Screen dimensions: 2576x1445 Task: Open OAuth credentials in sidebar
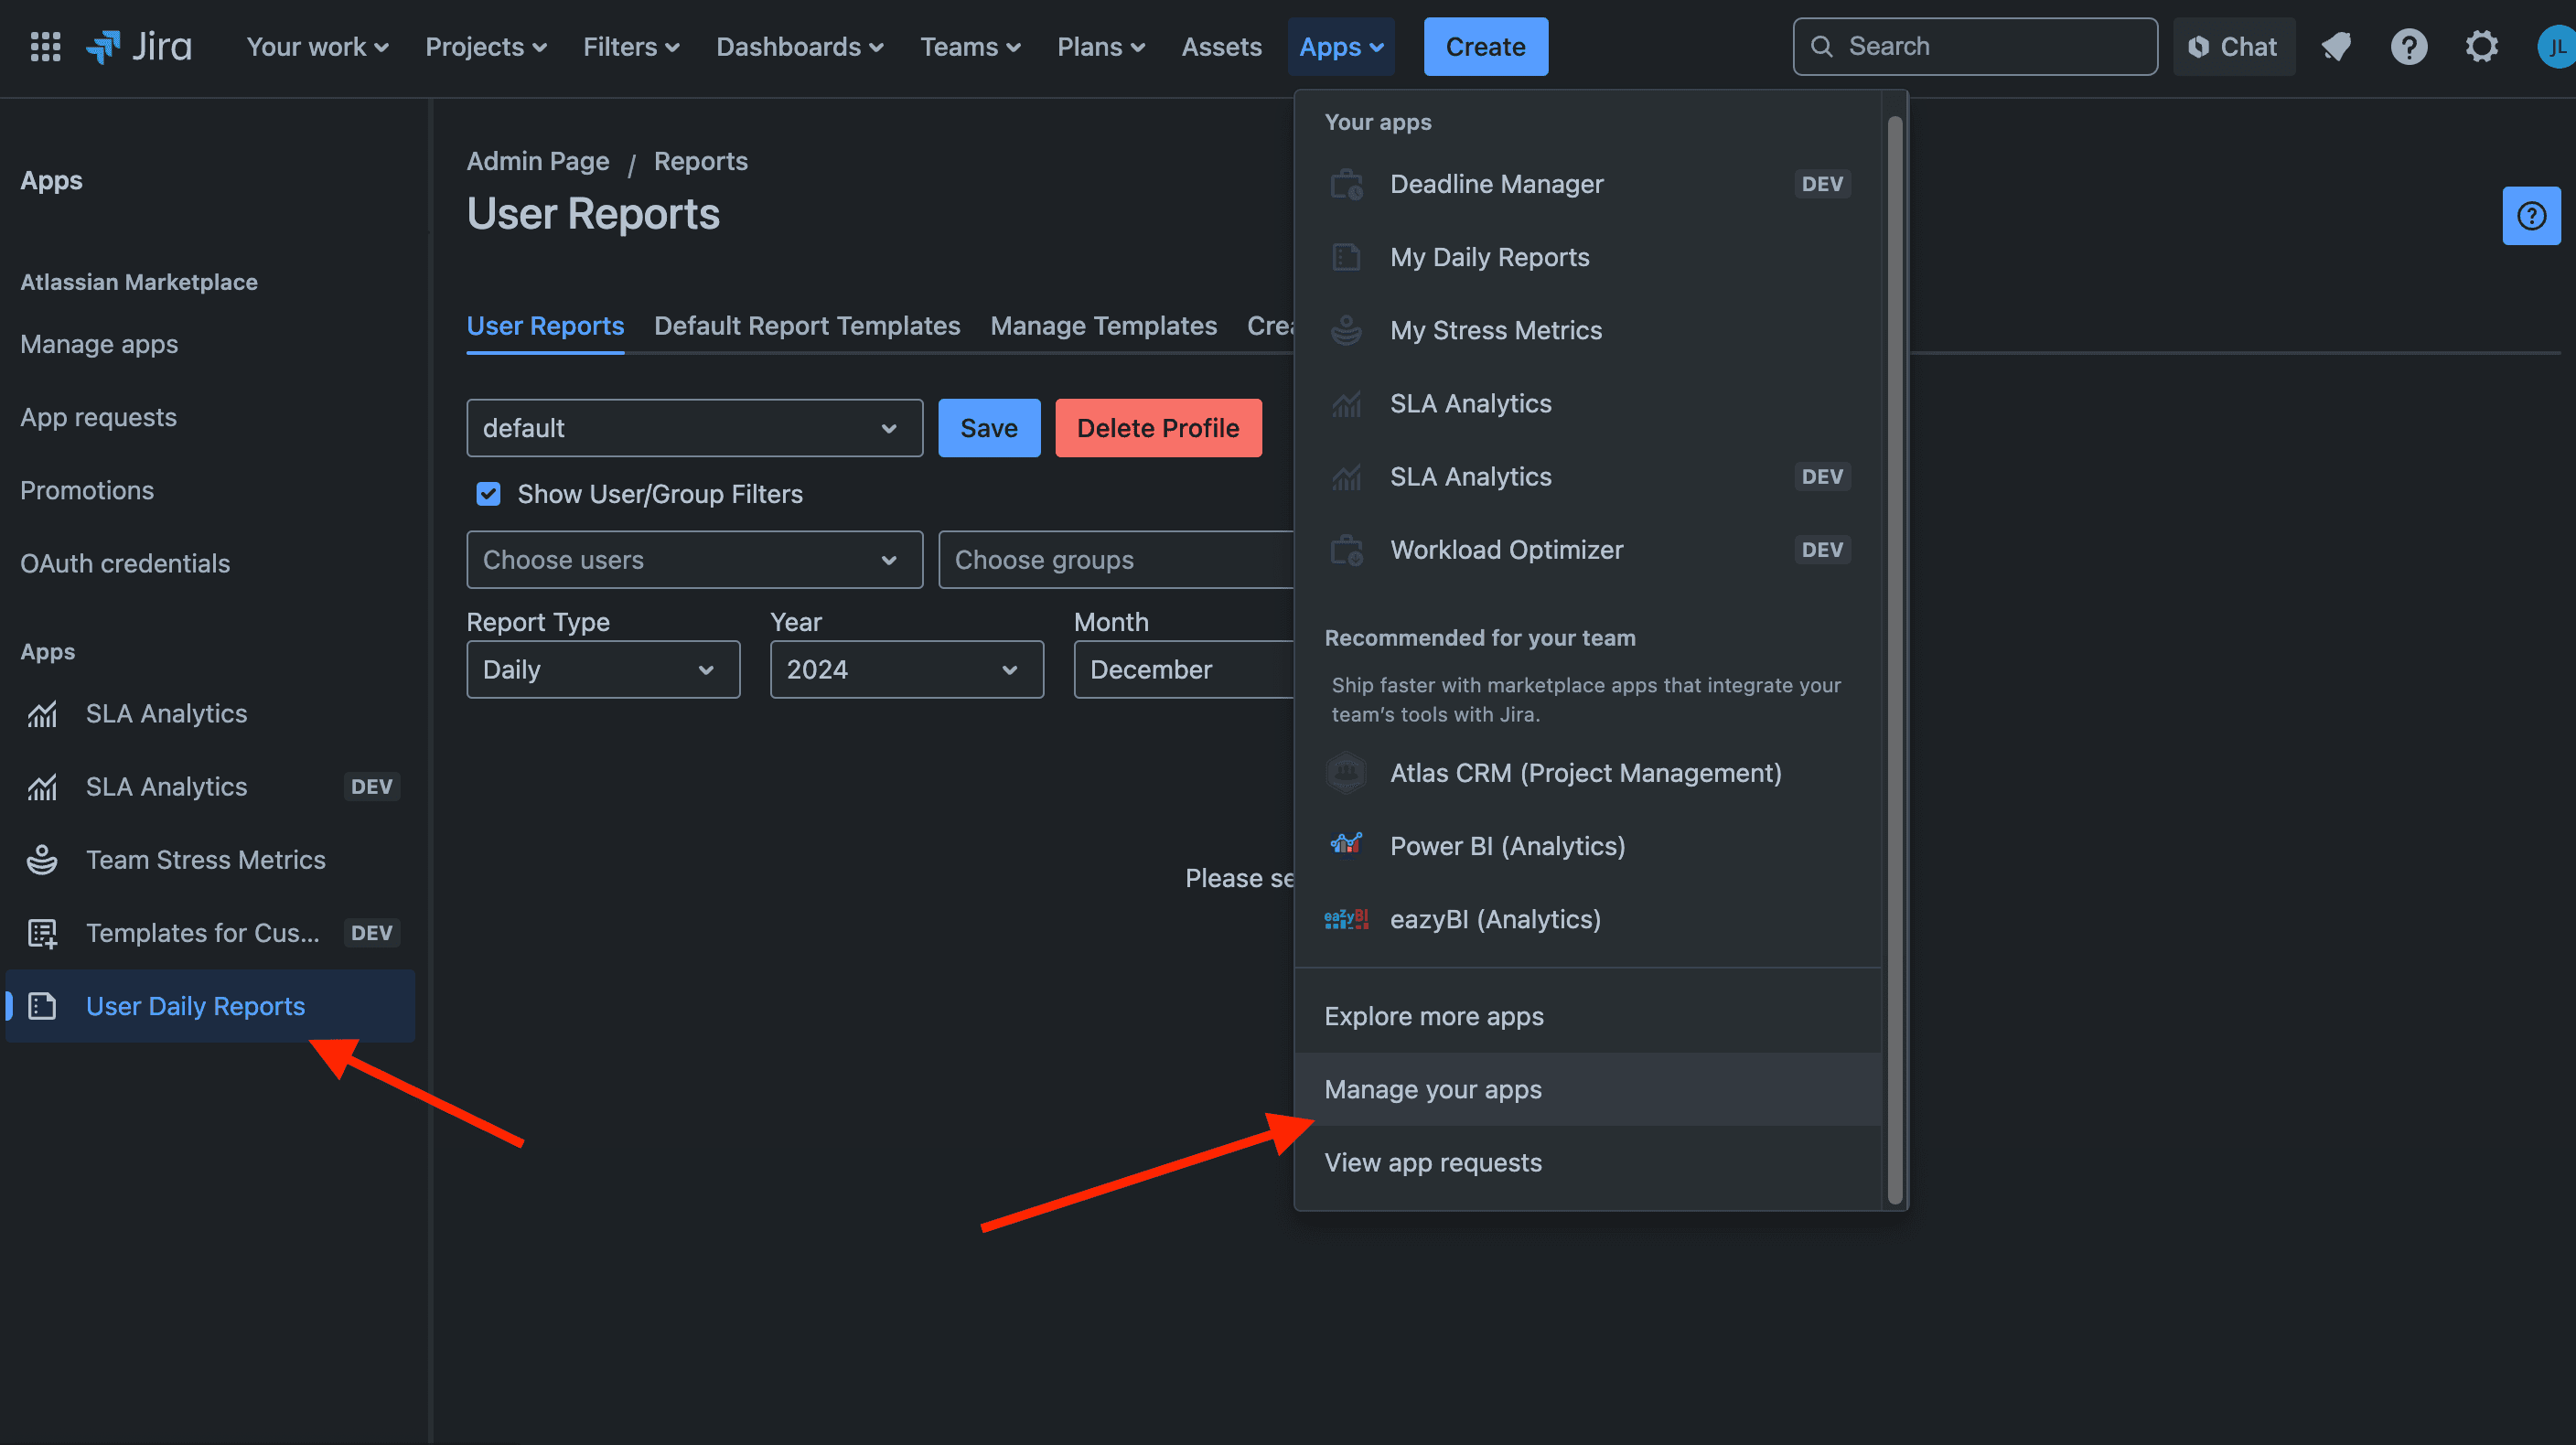(125, 563)
